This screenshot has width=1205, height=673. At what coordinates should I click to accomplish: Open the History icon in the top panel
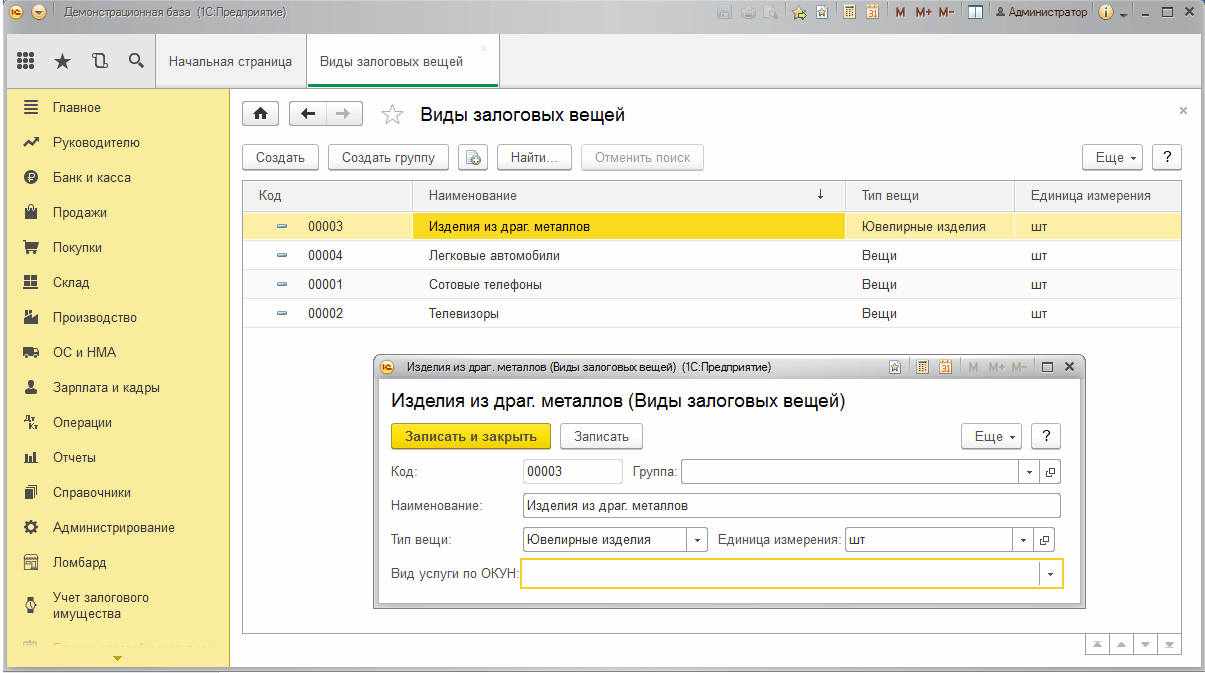99,61
